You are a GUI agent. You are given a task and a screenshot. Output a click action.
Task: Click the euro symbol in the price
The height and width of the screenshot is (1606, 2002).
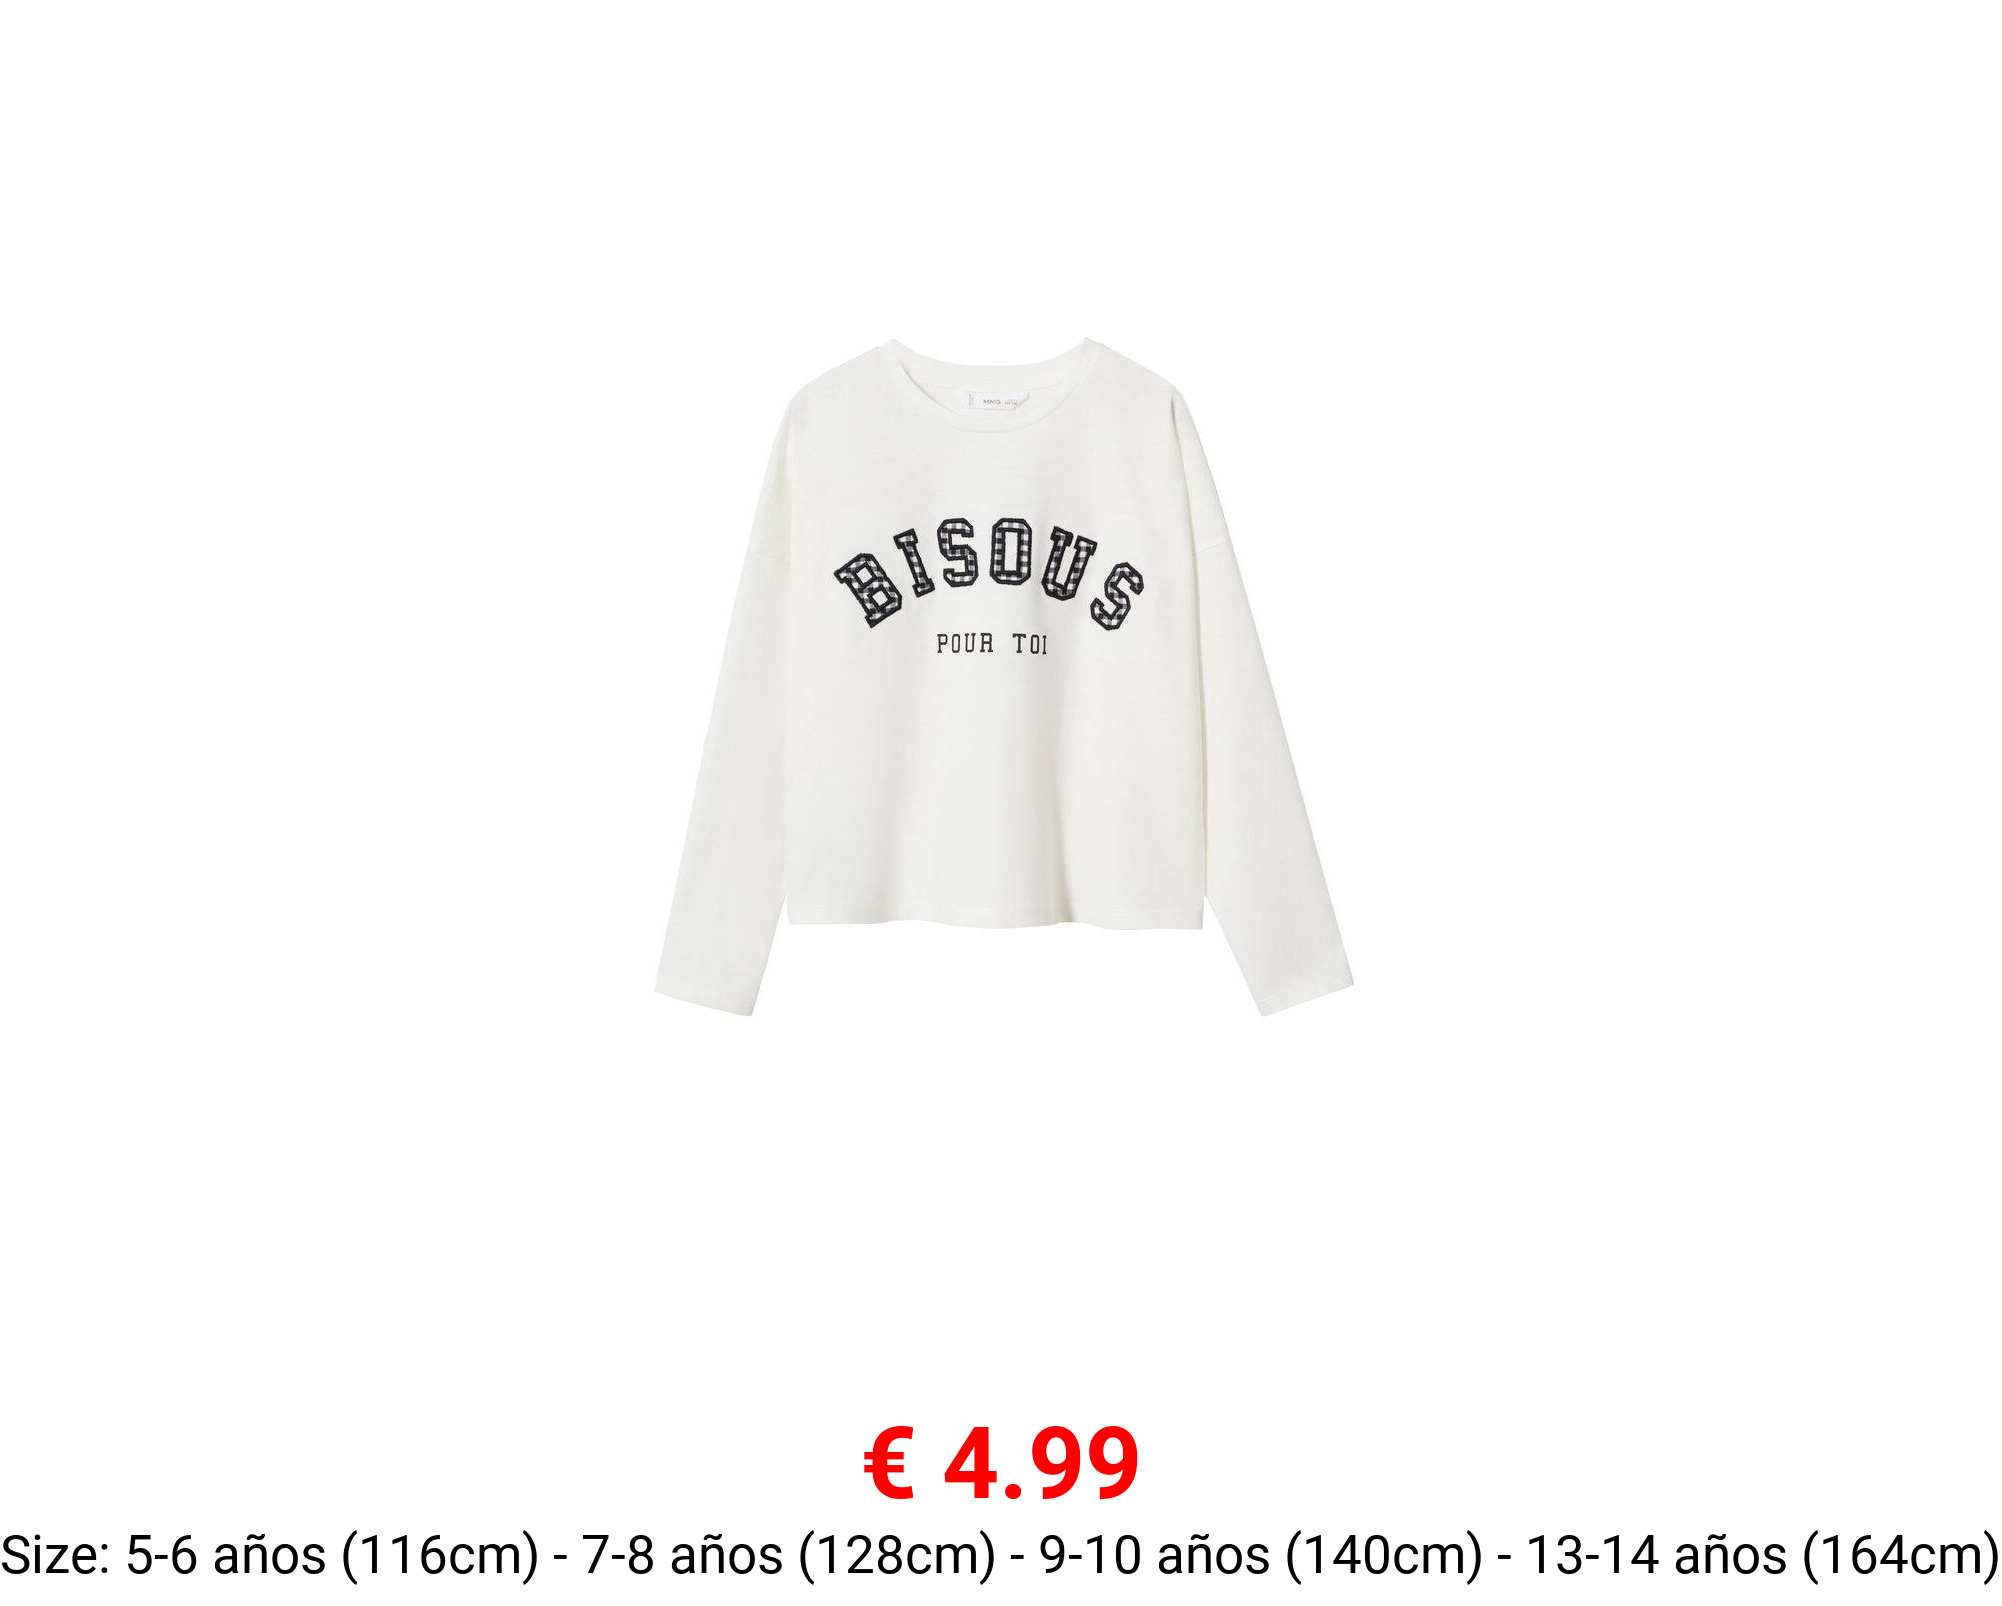889,1465
